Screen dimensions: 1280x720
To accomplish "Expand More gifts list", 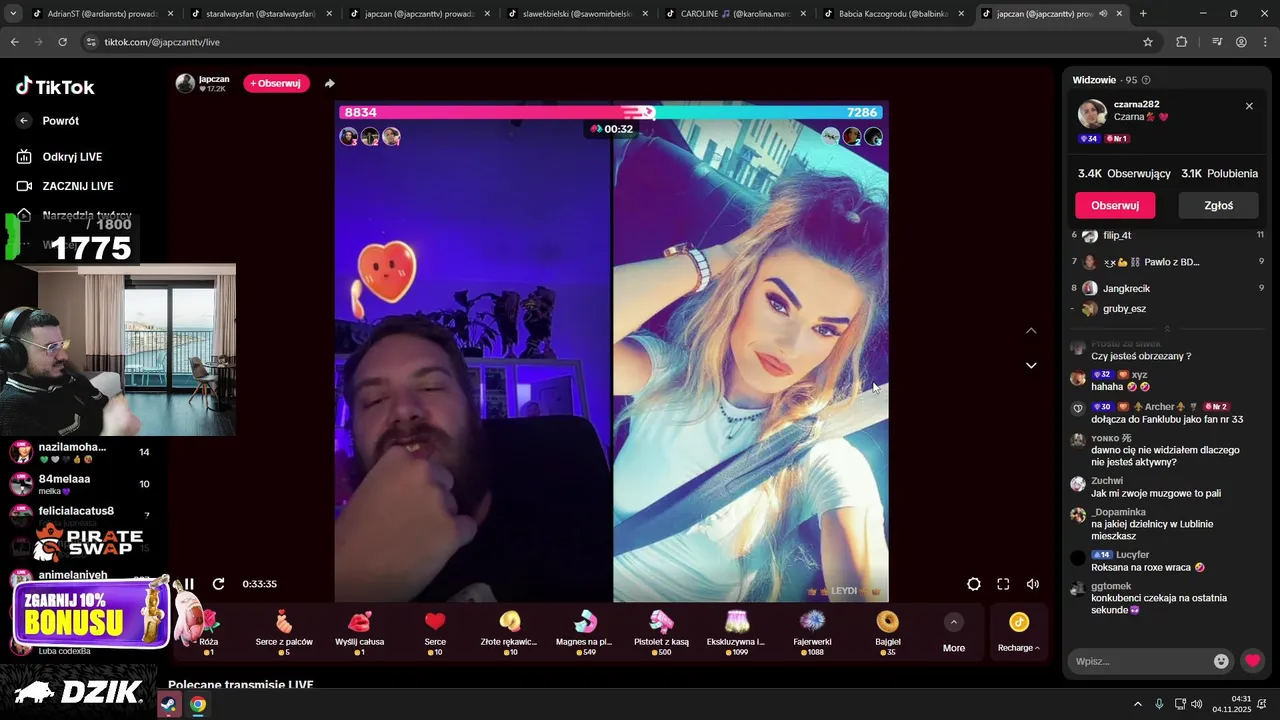I will (x=954, y=633).
